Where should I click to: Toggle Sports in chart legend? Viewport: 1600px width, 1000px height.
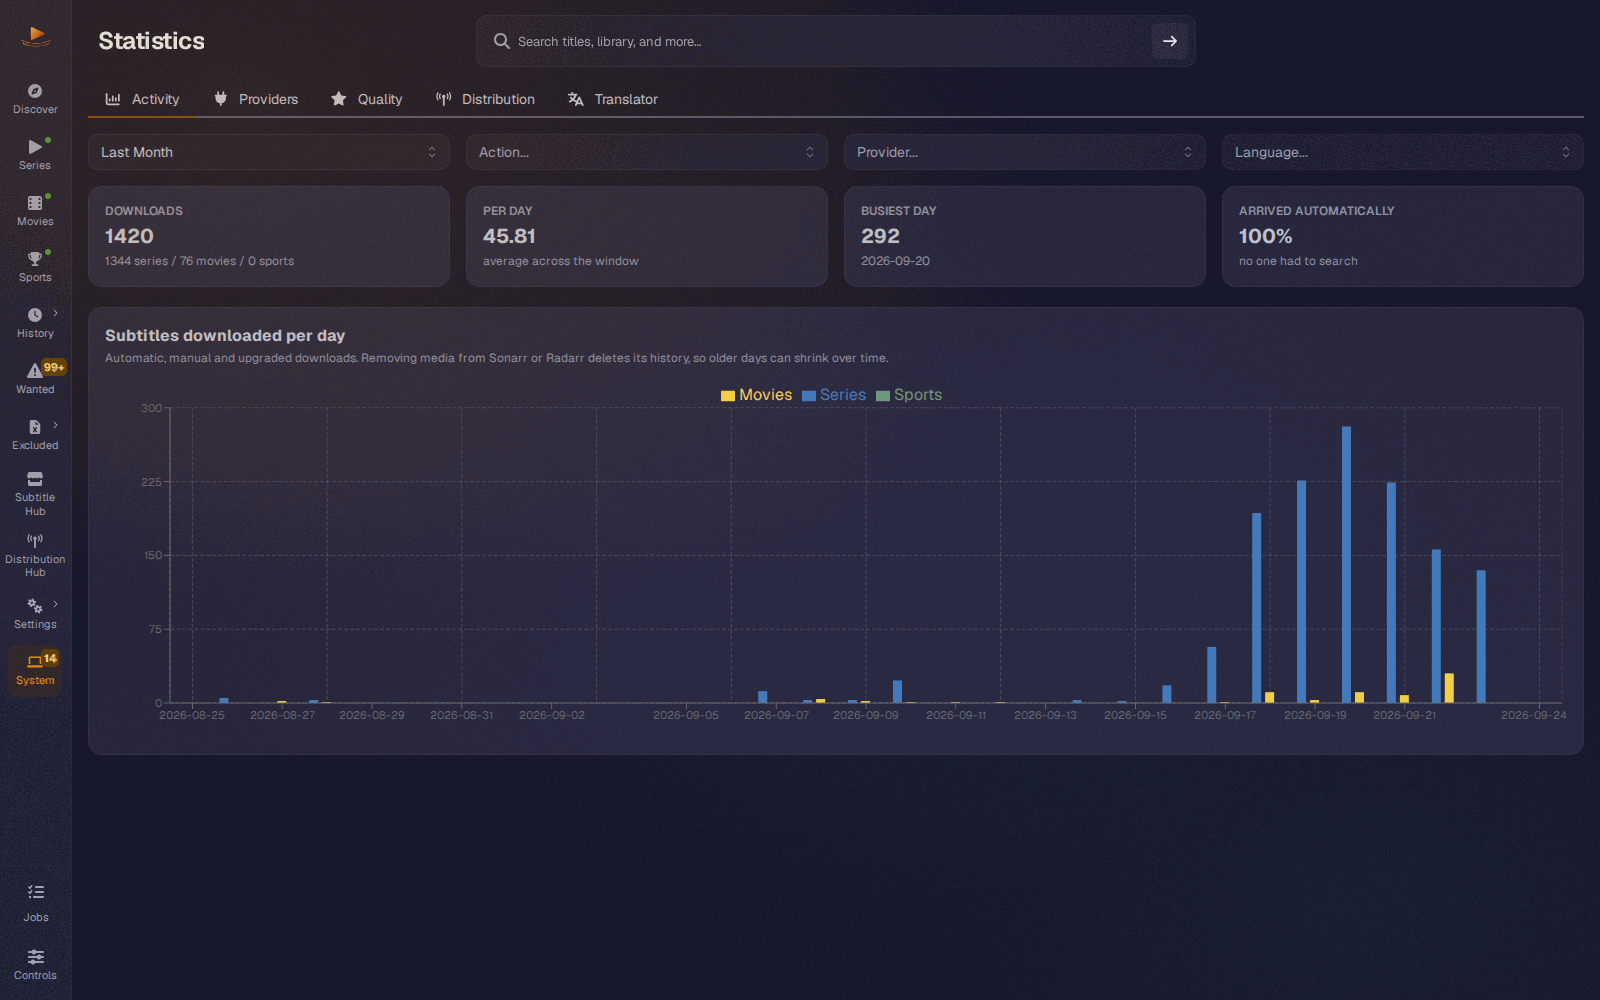pos(909,395)
